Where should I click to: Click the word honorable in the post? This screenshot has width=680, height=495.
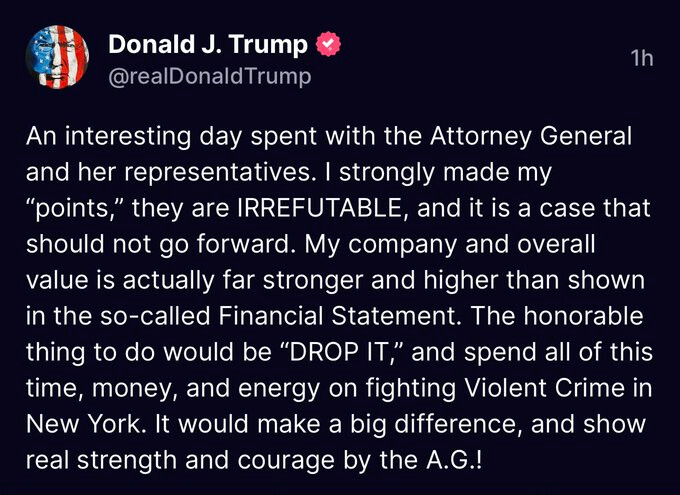tap(584, 316)
